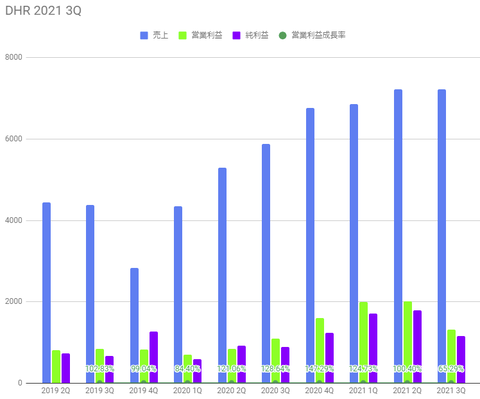Click the 121.06% data label
480x399 pixels.
tap(231, 369)
